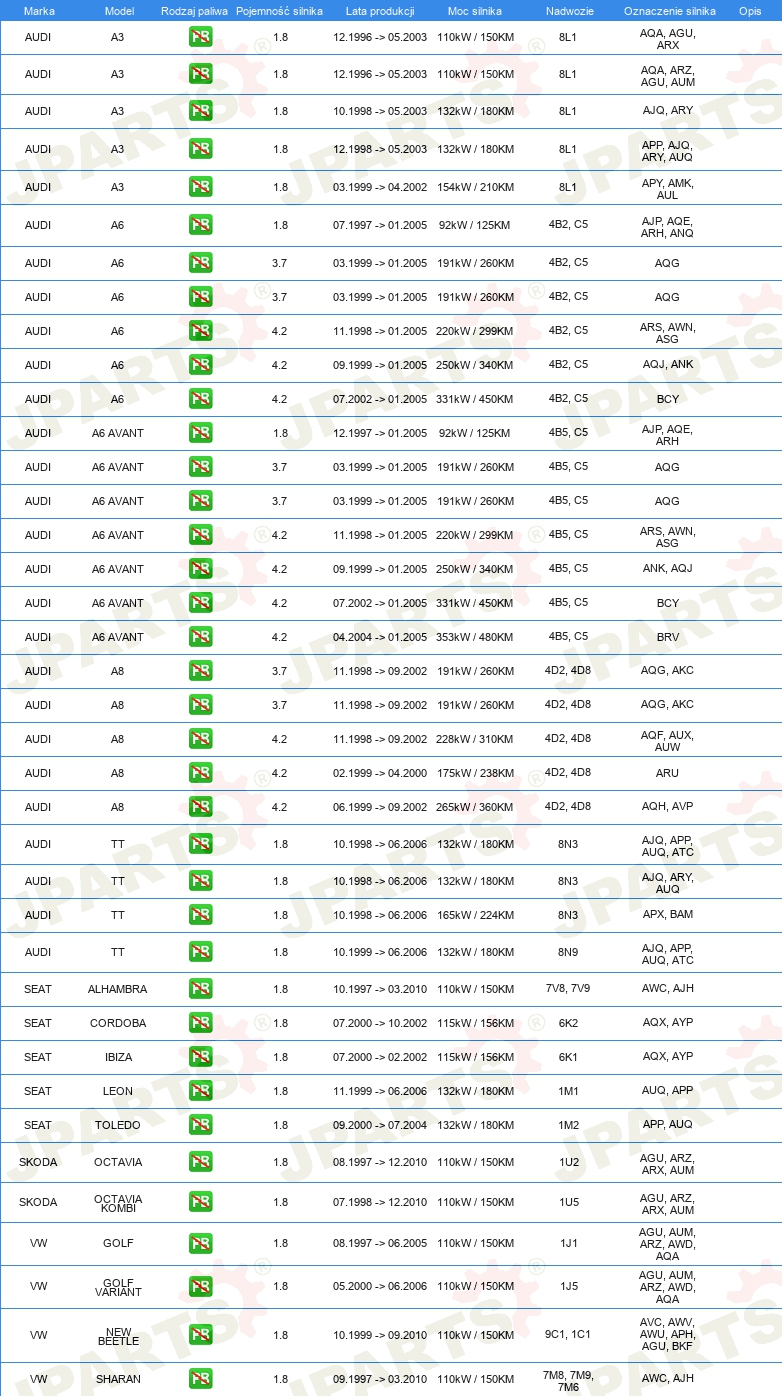Select the fuel icon for Audi A6 4B2 250kW / 340KM
This screenshot has width=782, height=1396.
point(200,365)
